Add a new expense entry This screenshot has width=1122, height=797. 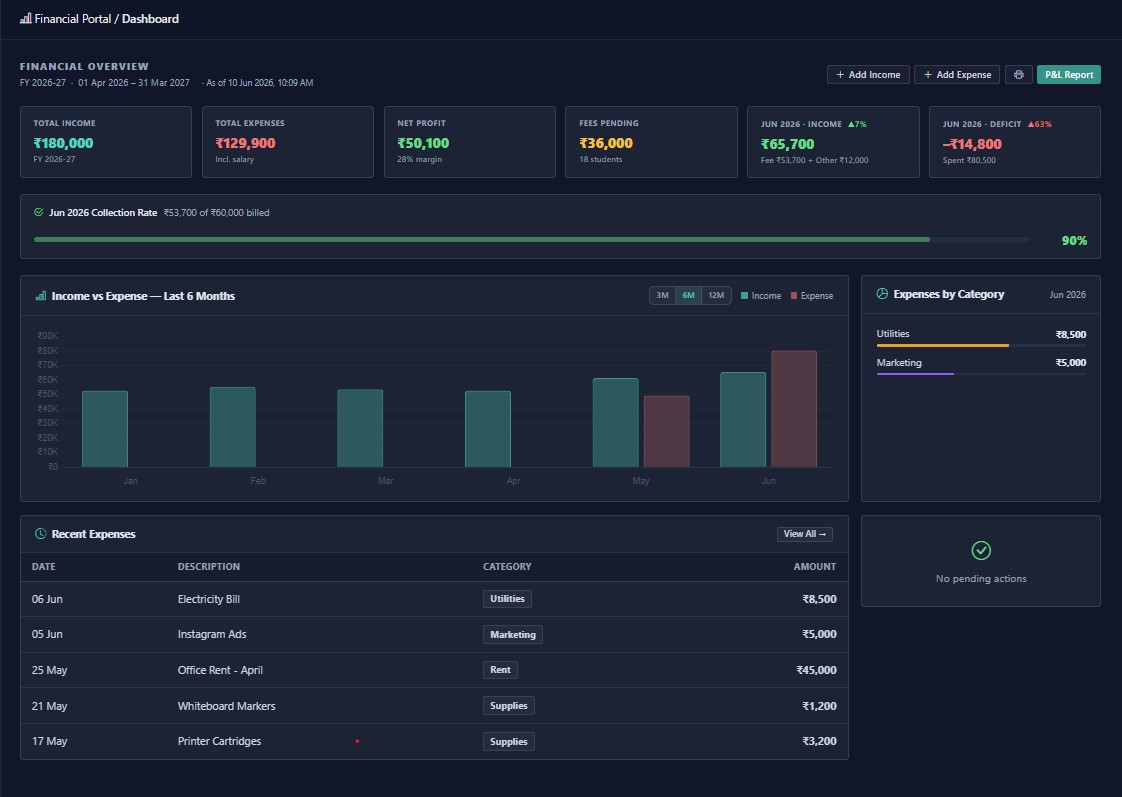click(957, 74)
